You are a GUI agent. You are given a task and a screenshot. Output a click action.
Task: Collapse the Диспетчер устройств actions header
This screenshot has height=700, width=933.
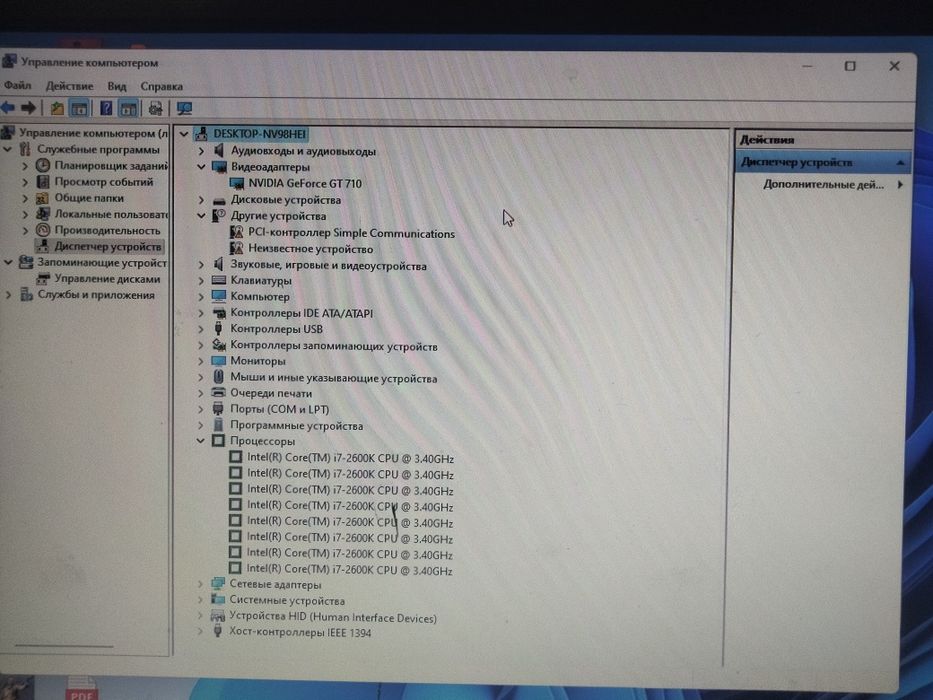pyautogui.click(x=900, y=162)
